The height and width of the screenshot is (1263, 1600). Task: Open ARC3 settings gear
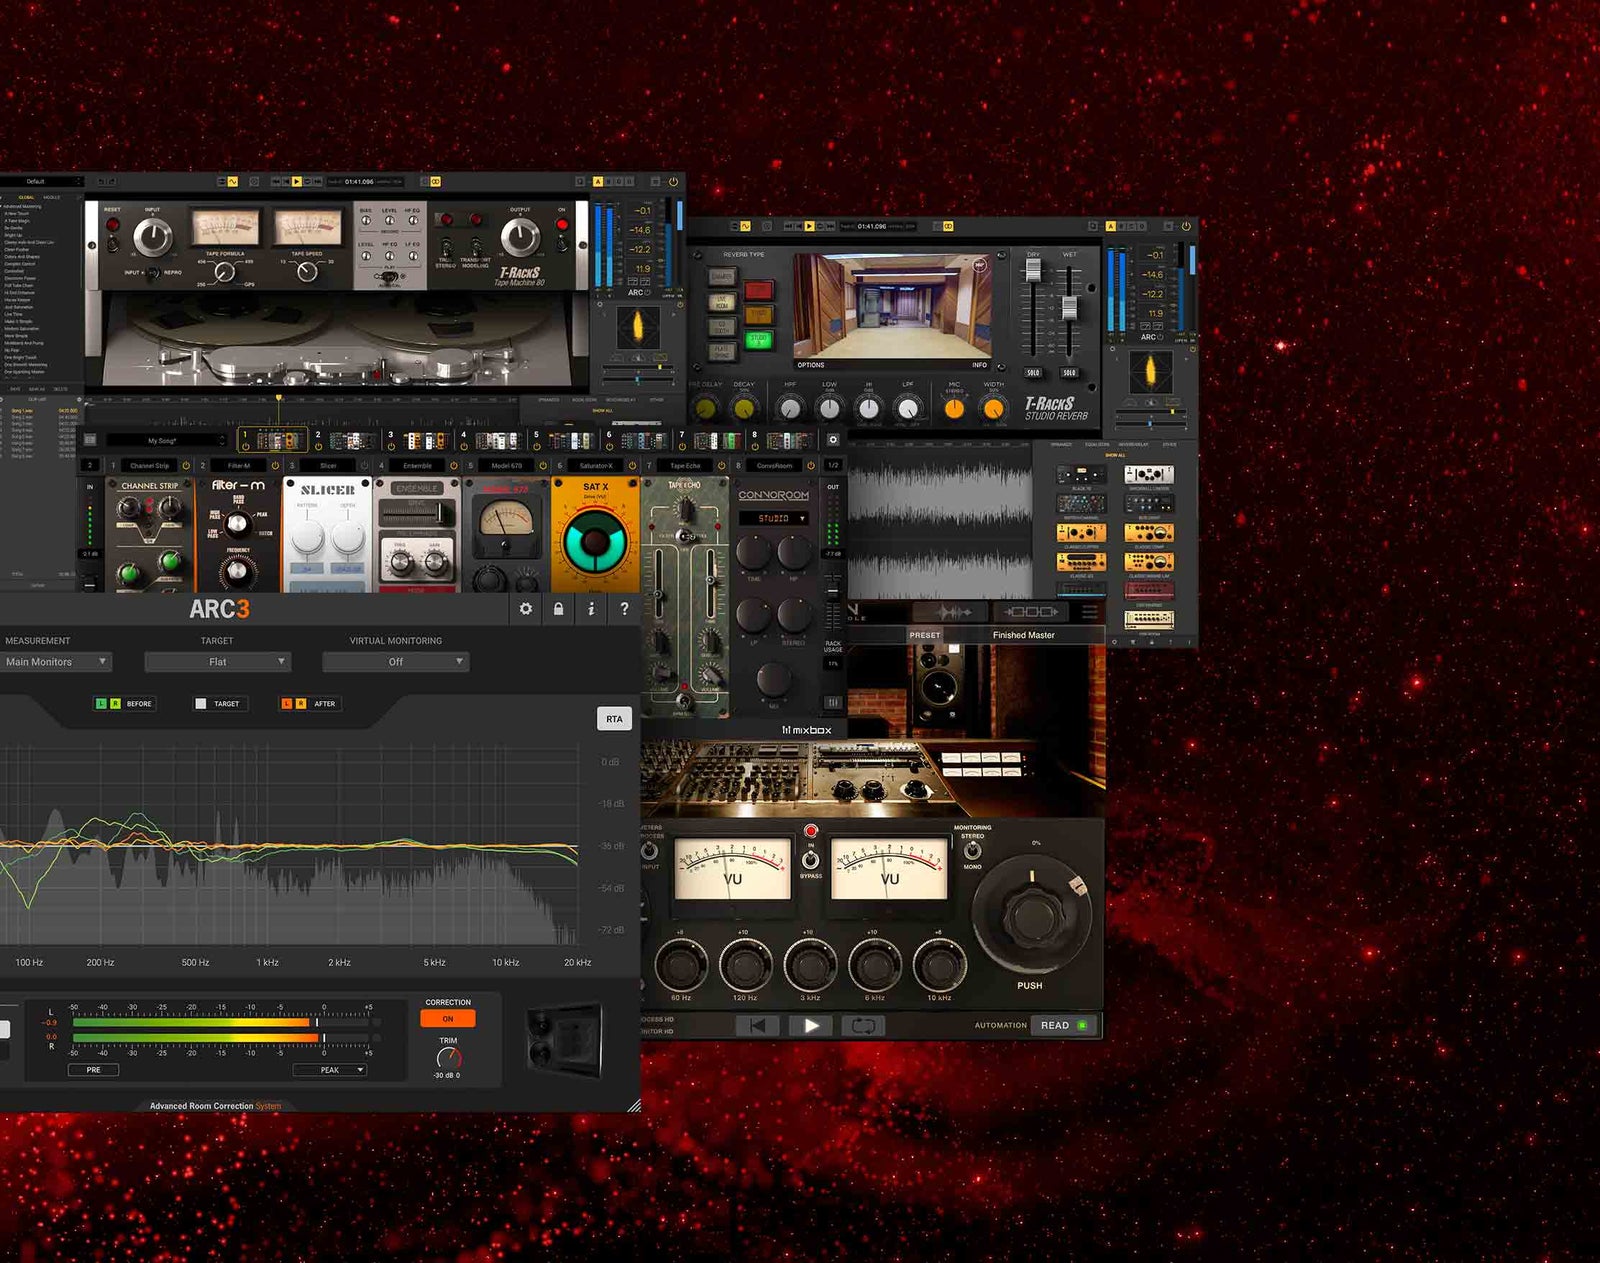pos(526,609)
